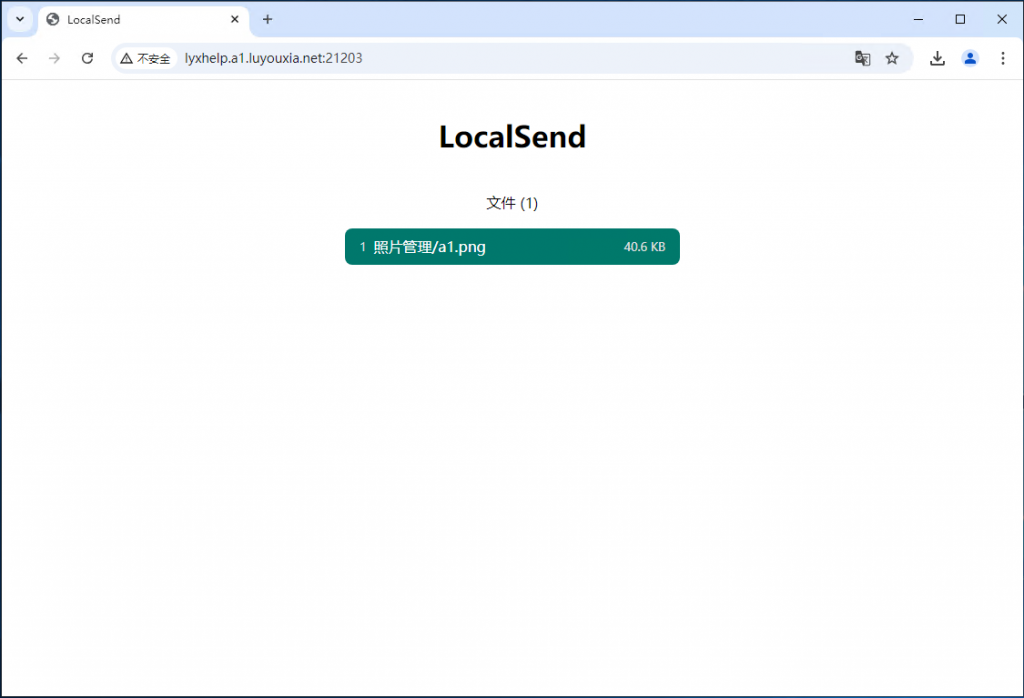1024x698 pixels.
Task: Click the LocalSend globe favicon on tab
Action: point(52,19)
